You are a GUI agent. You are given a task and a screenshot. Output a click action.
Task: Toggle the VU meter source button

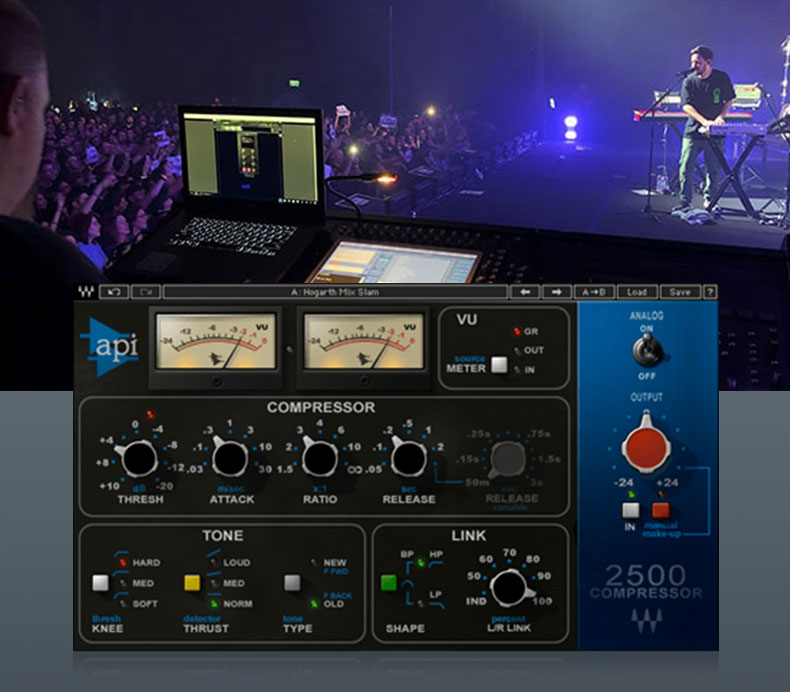pos(499,365)
